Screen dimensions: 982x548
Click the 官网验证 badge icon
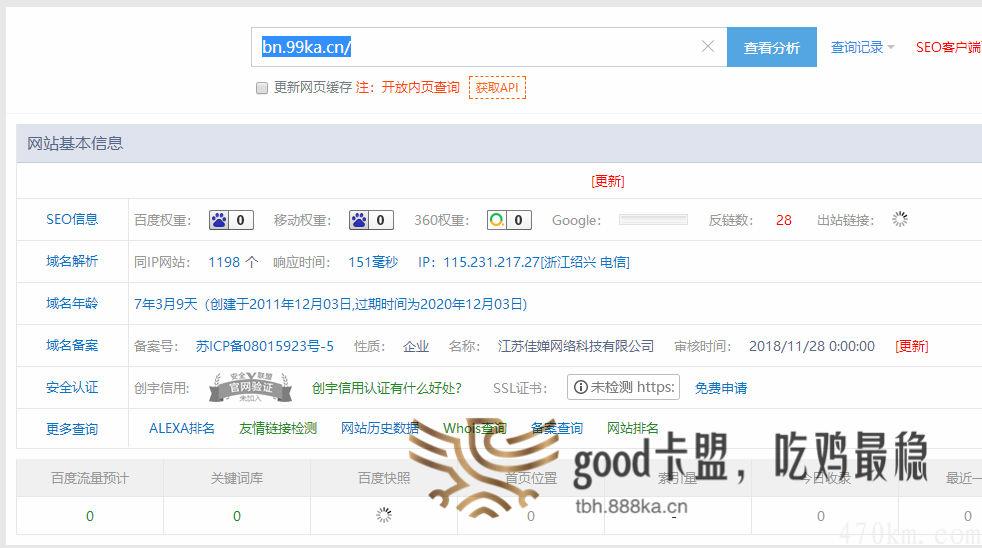click(251, 387)
